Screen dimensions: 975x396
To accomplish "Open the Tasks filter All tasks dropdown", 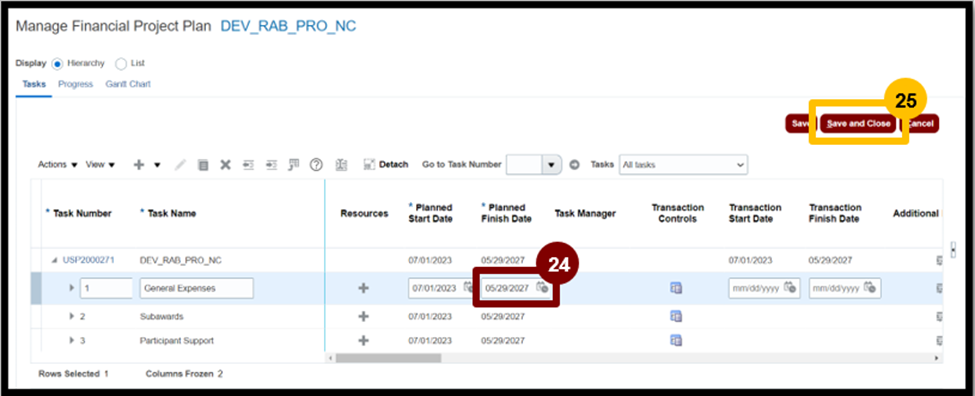I will pyautogui.click(x=683, y=165).
